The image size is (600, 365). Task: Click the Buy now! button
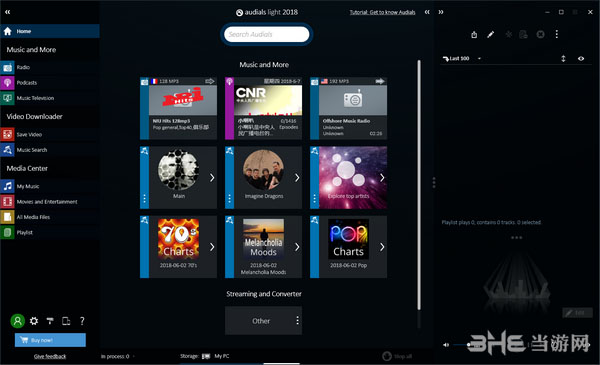50,340
